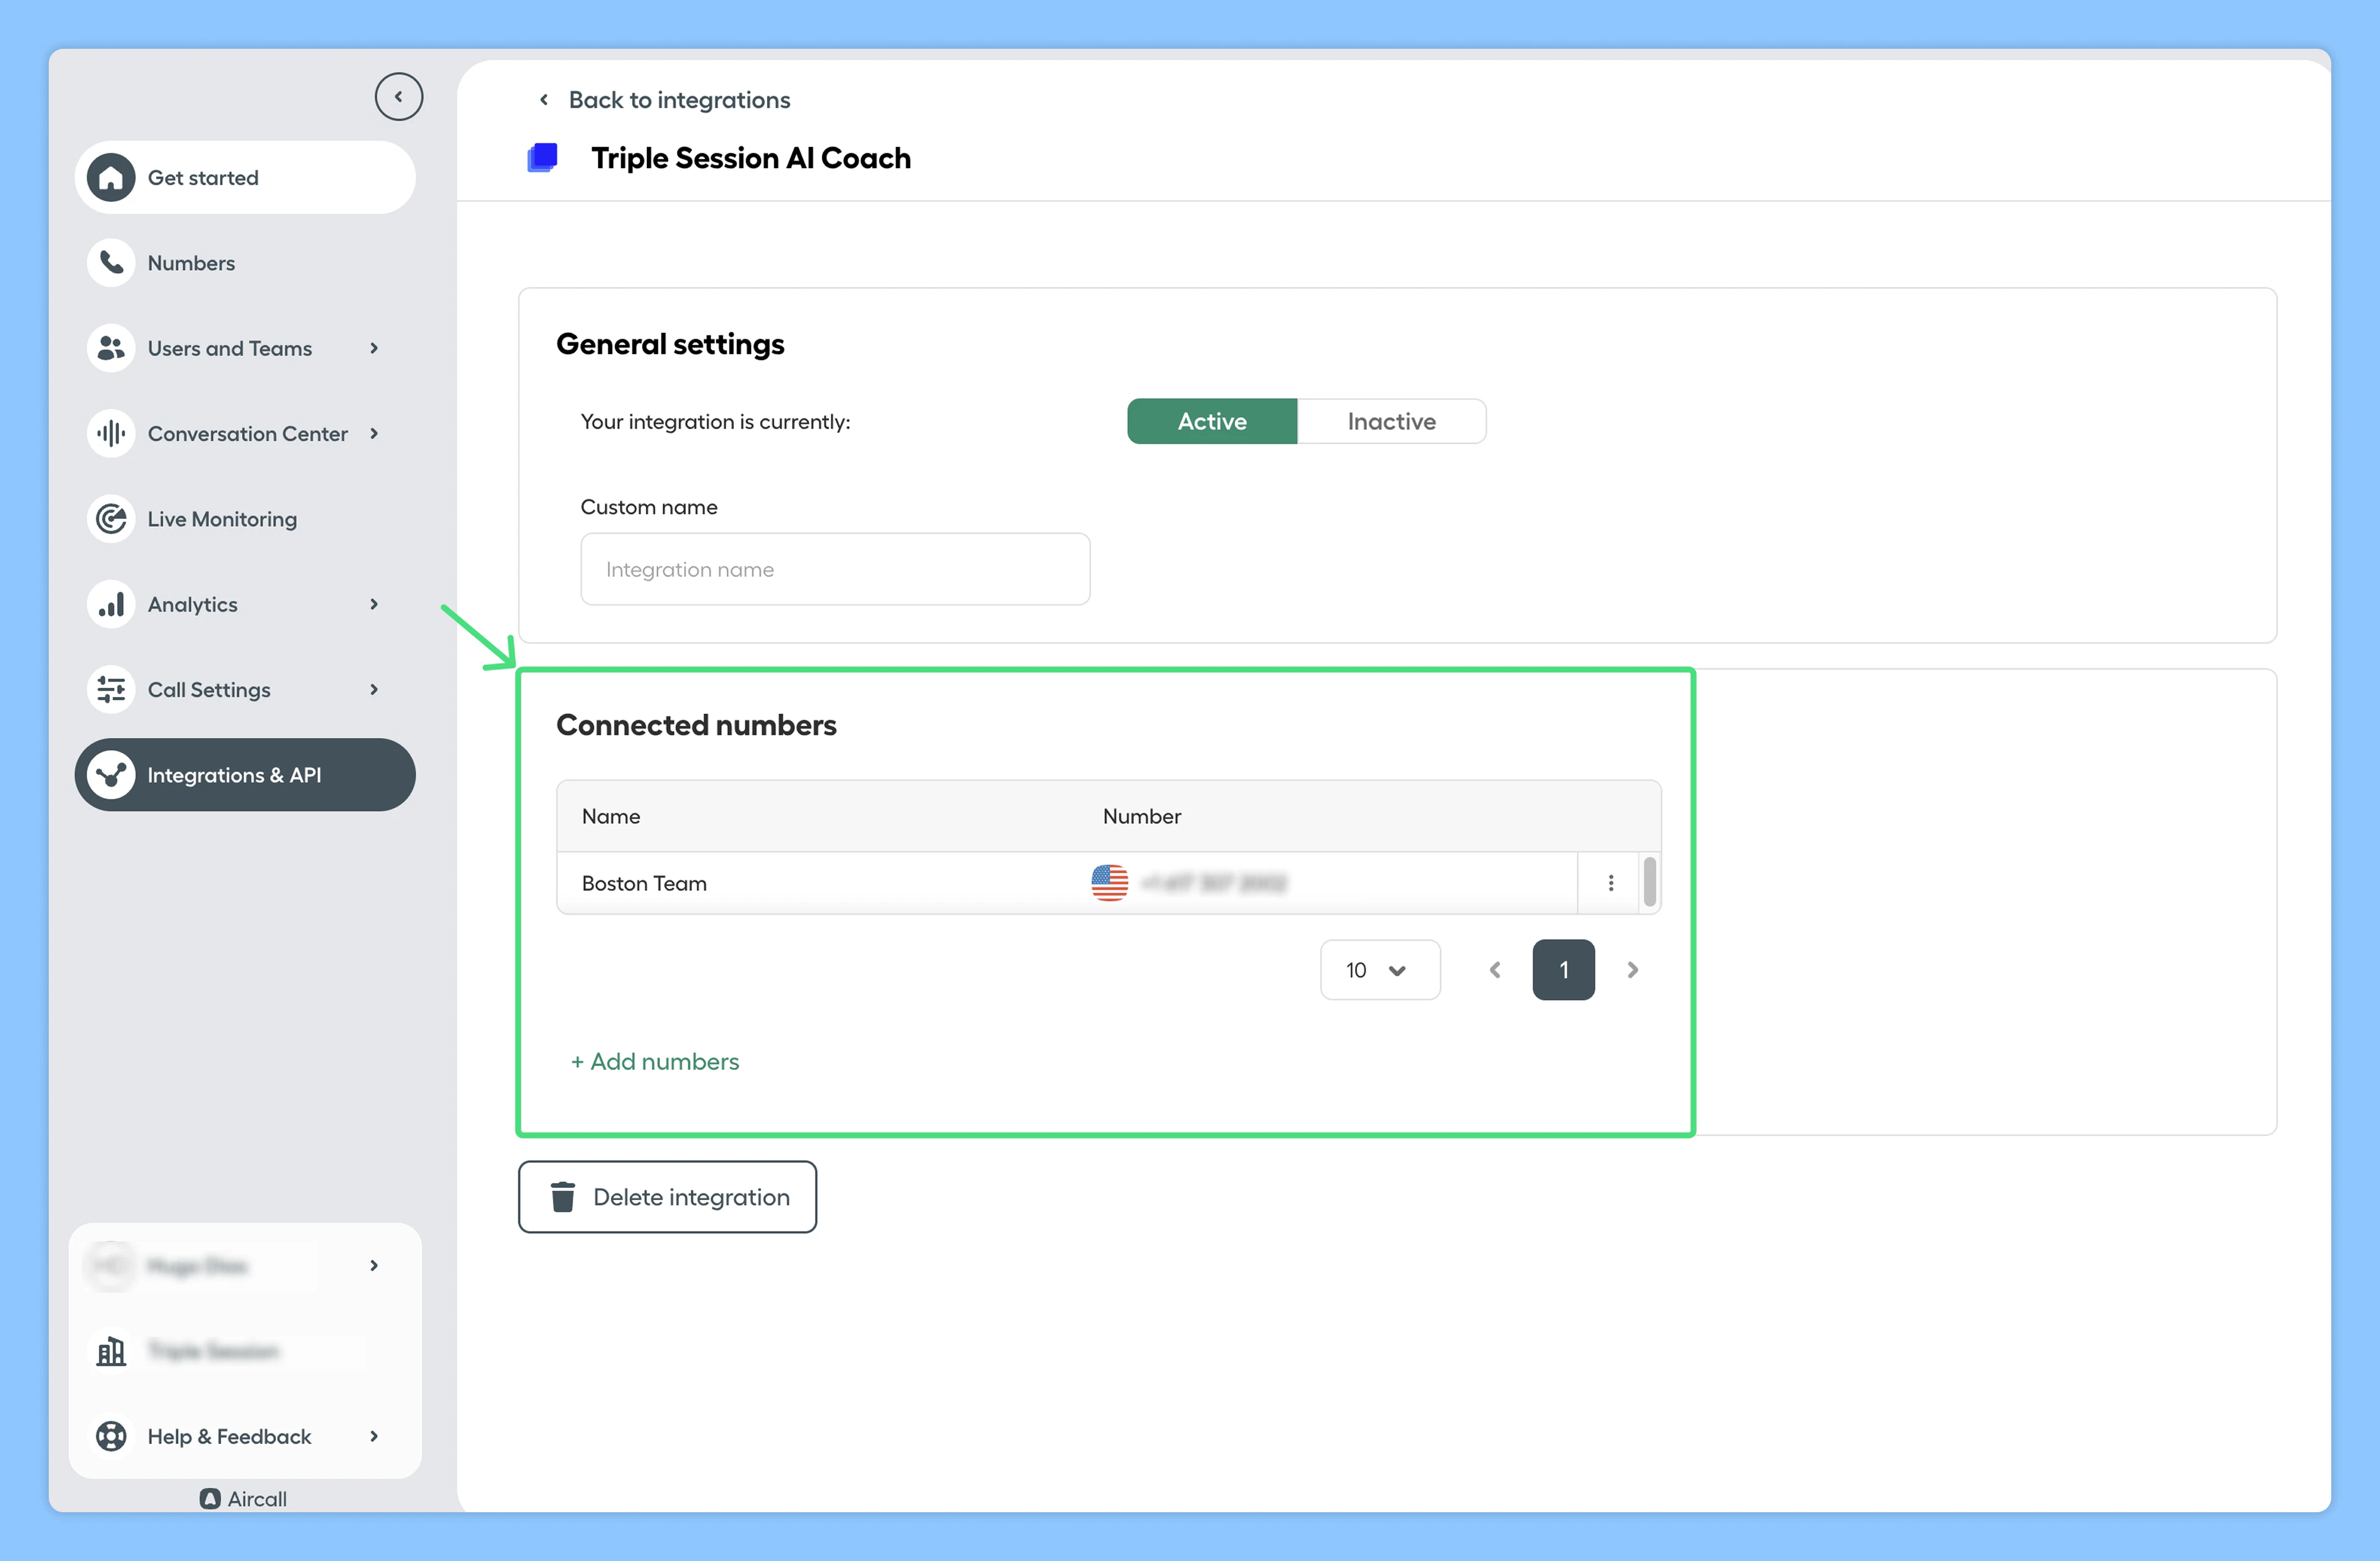Click the company building icon
This screenshot has width=2380, height=1561.
click(x=111, y=1351)
